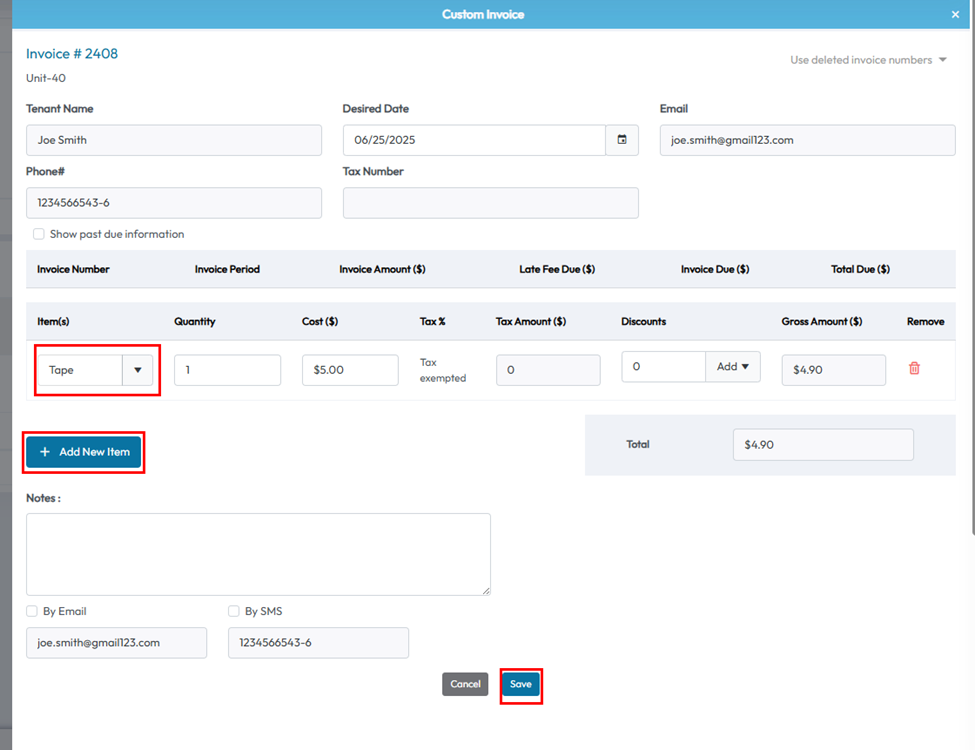The image size is (975, 750).
Task: Close the Custom Invoice dialog with X
Action: coord(955,15)
